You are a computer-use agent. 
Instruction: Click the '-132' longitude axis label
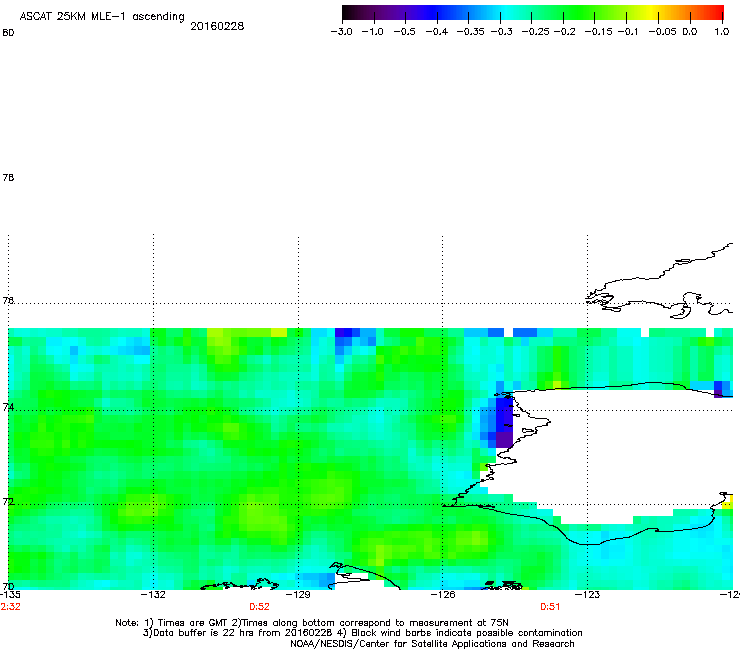tap(153, 594)
